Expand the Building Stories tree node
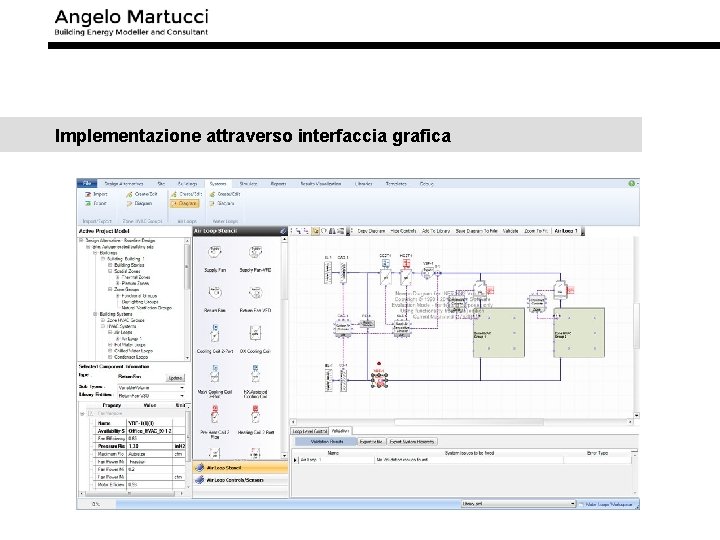The height and width of the screenshot is (540, 720). (x=110, y=265)
